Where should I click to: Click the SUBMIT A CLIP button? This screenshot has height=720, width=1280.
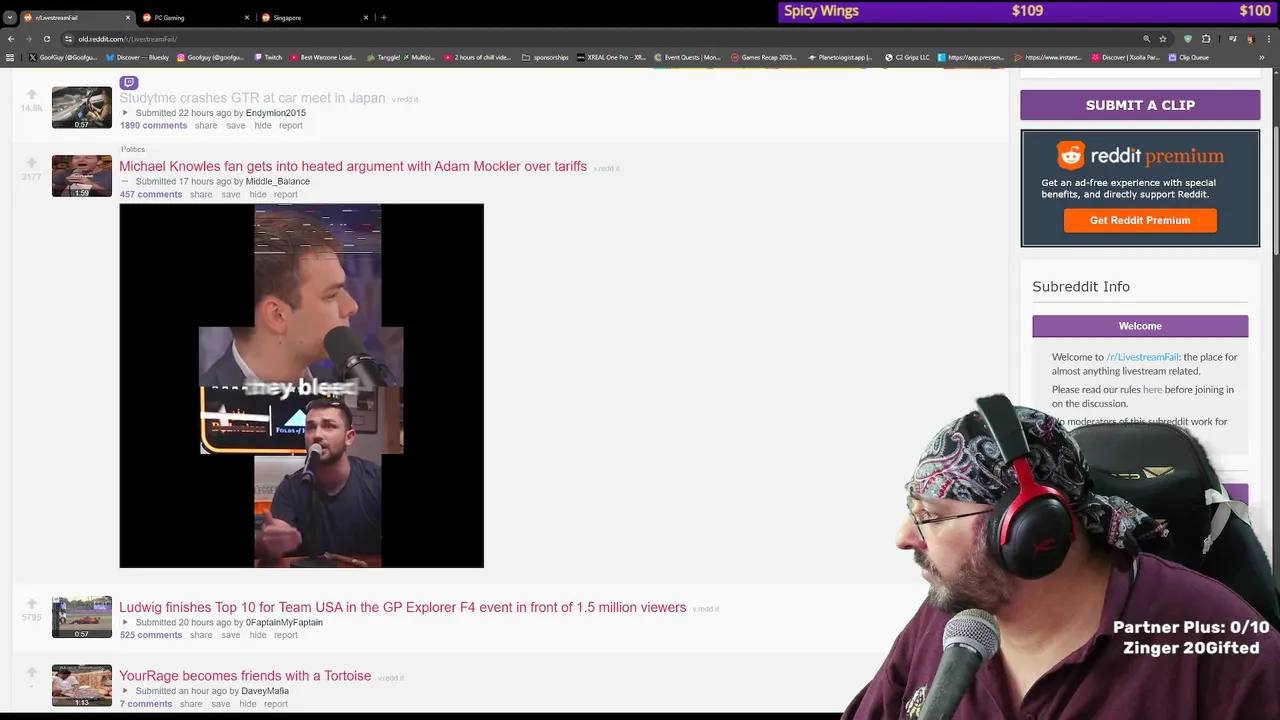pos(1140,105)
